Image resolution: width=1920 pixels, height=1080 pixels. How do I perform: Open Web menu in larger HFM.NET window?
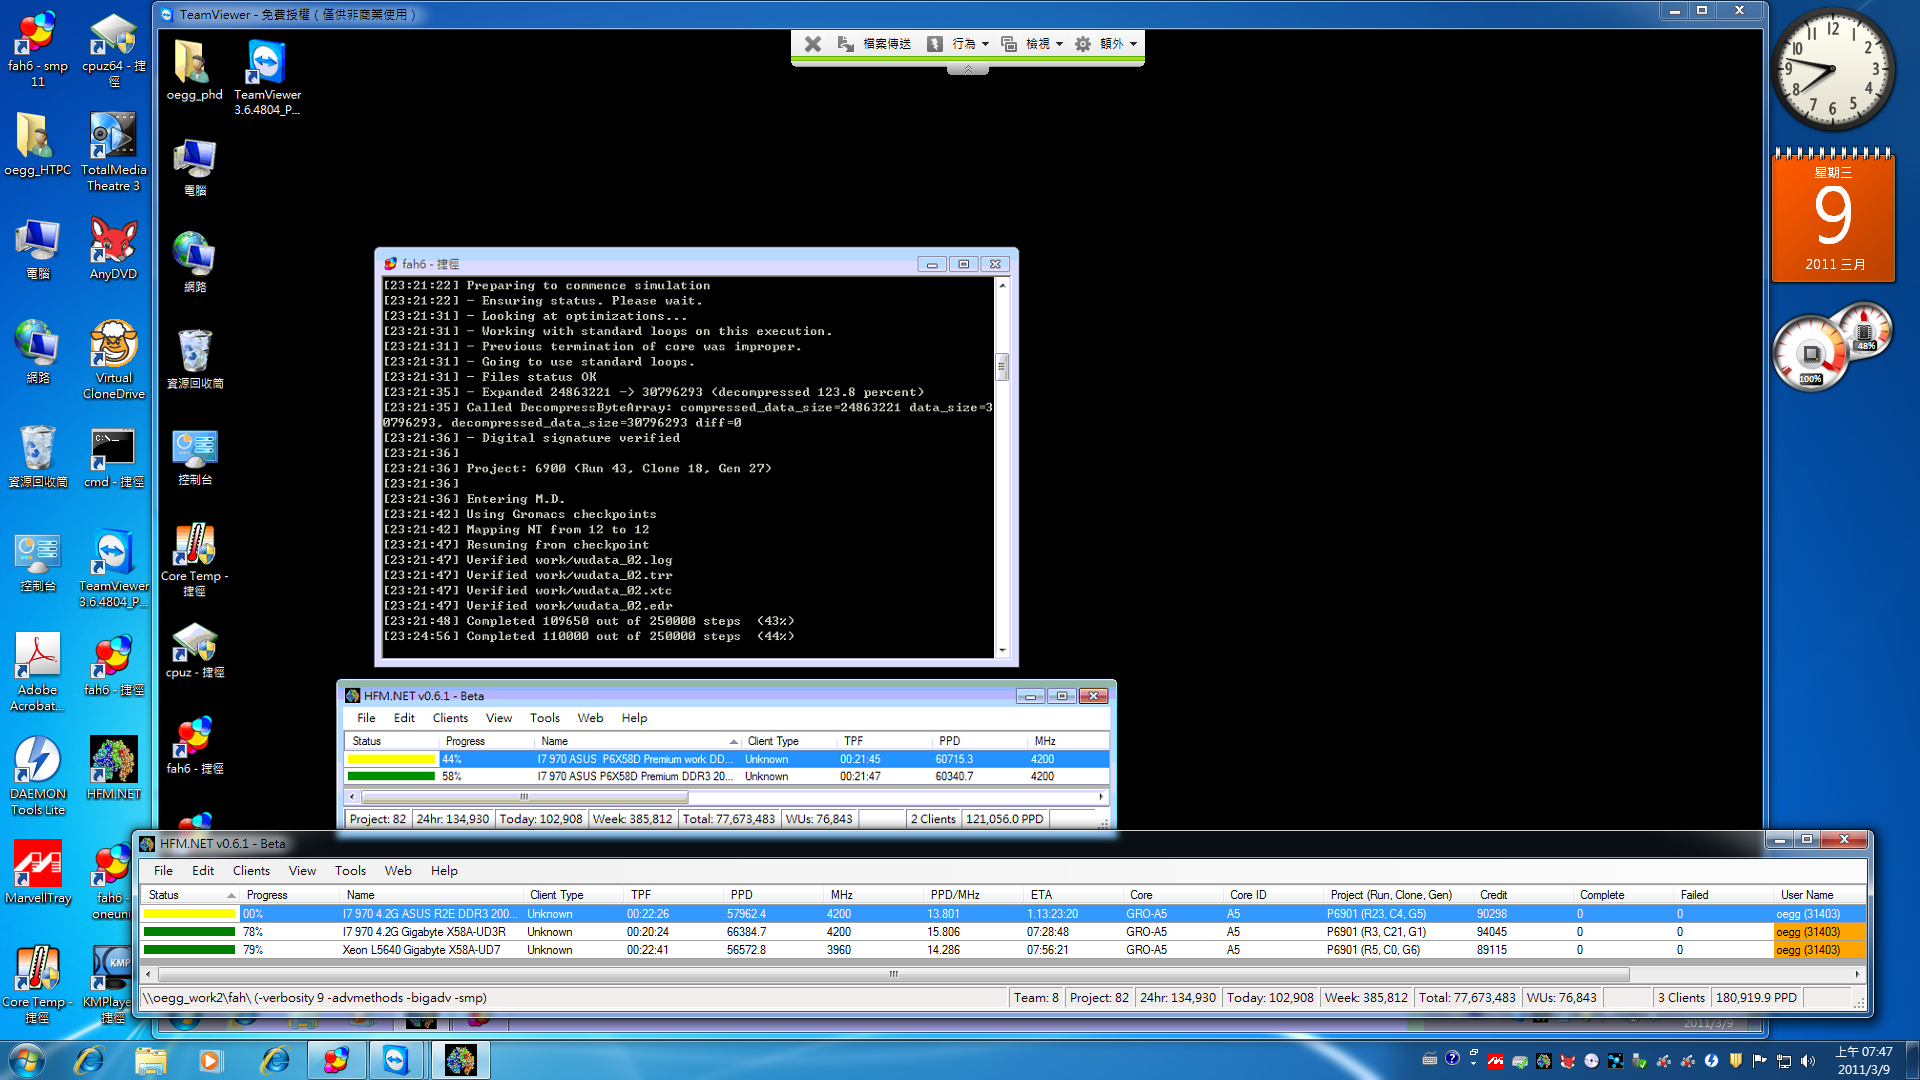398,871
